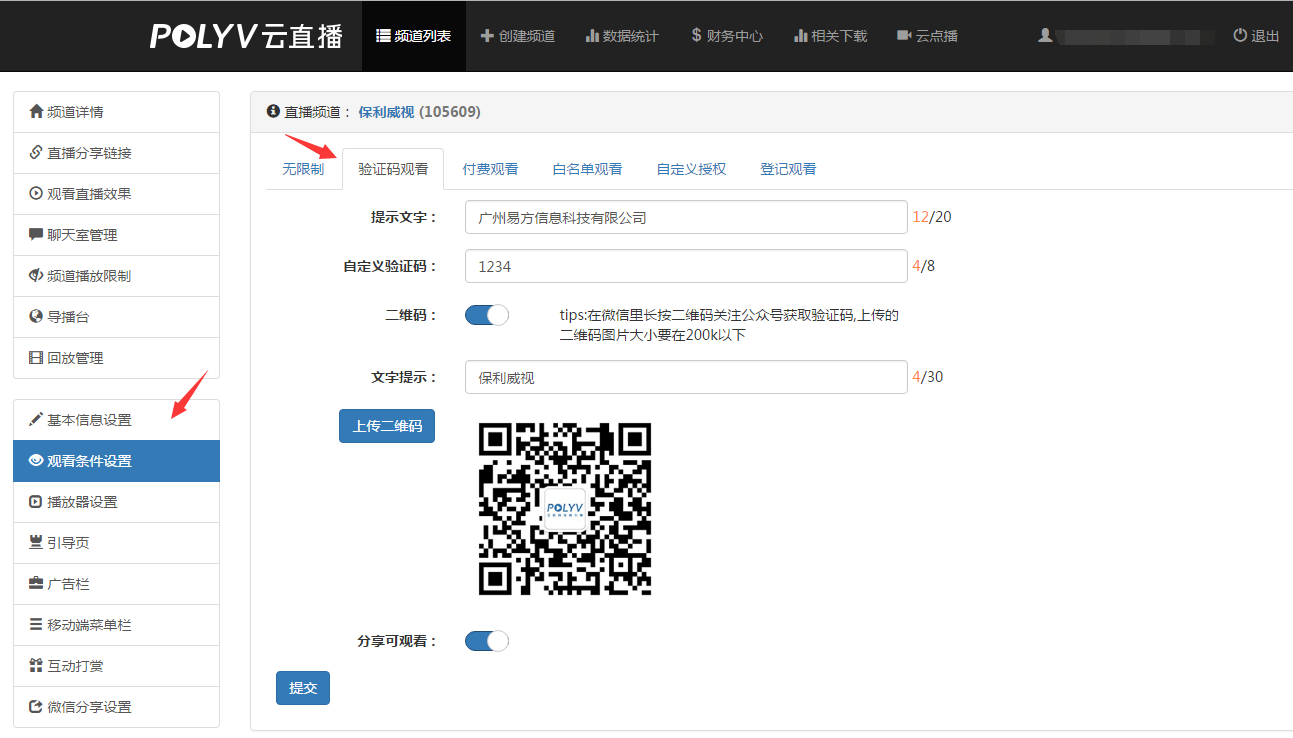
Task: Open 财务中心 from the top menu
Action: [726, 36]
